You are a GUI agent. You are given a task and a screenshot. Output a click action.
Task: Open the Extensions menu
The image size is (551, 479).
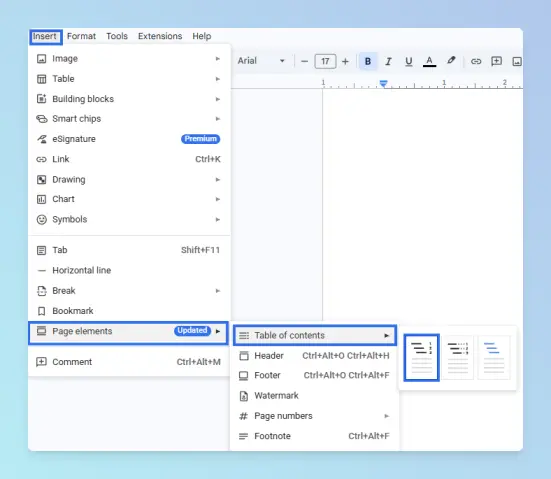click(160, 36)
